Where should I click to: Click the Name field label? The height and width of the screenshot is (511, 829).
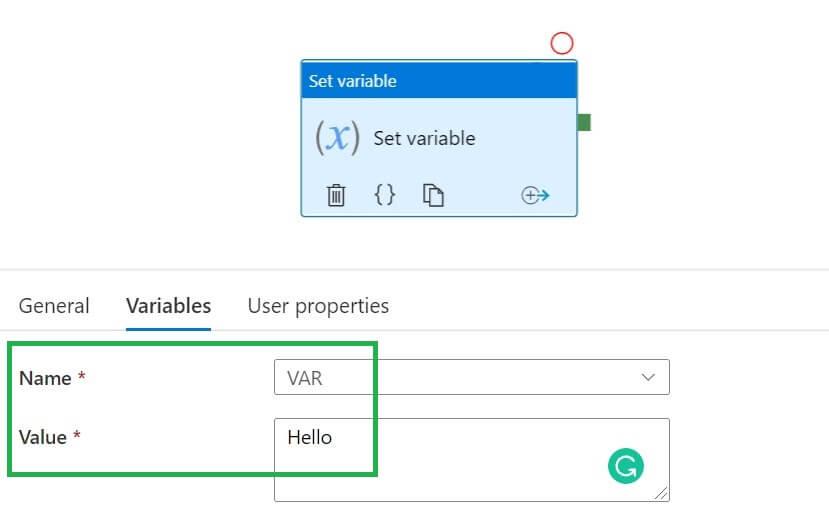click(45, 378)
